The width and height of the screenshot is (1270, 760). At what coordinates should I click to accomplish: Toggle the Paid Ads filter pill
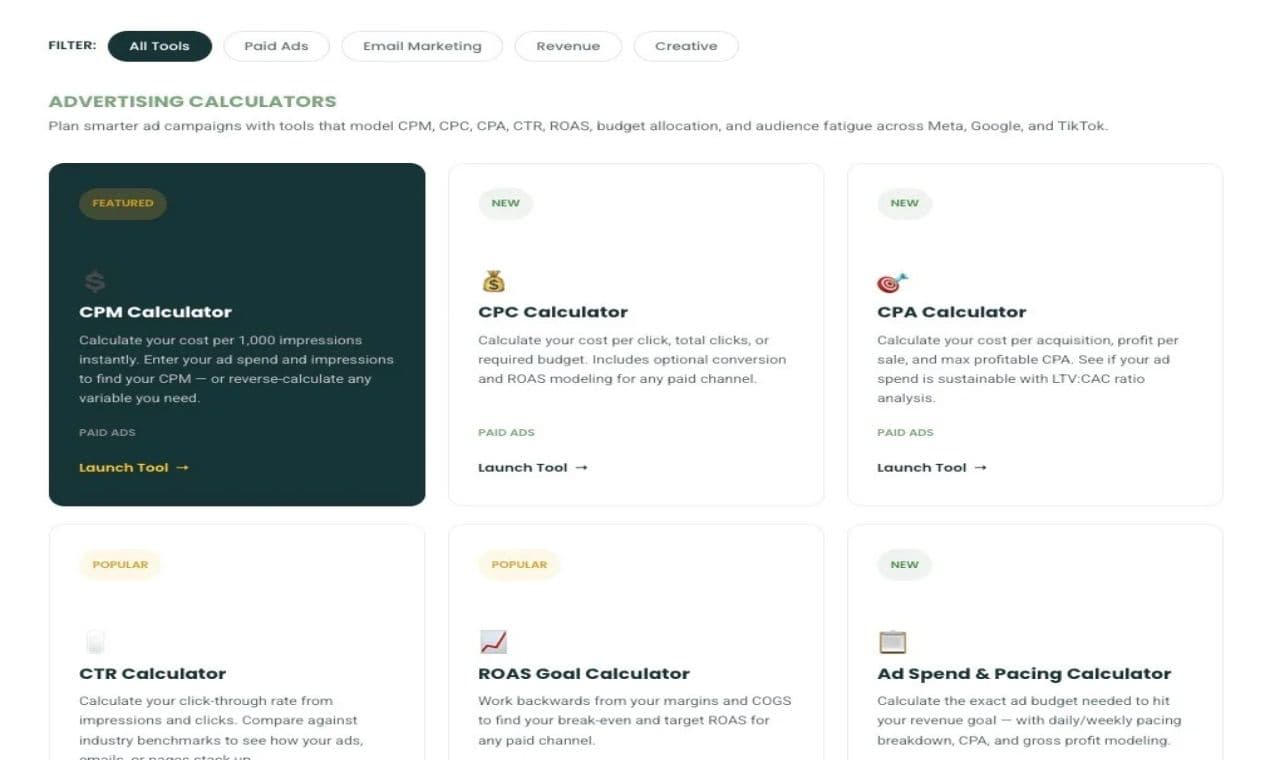276,45
